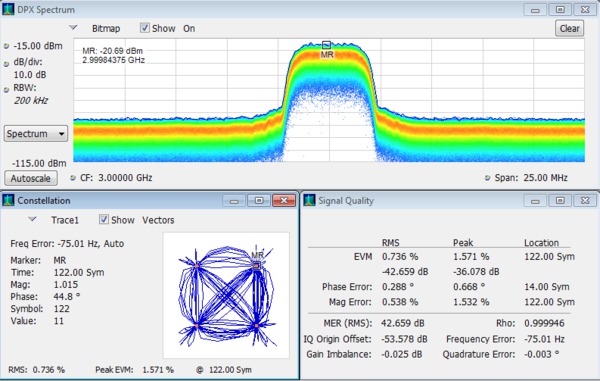
Task: Click the Signal Quality window icon
Action: tap(310, 200)
